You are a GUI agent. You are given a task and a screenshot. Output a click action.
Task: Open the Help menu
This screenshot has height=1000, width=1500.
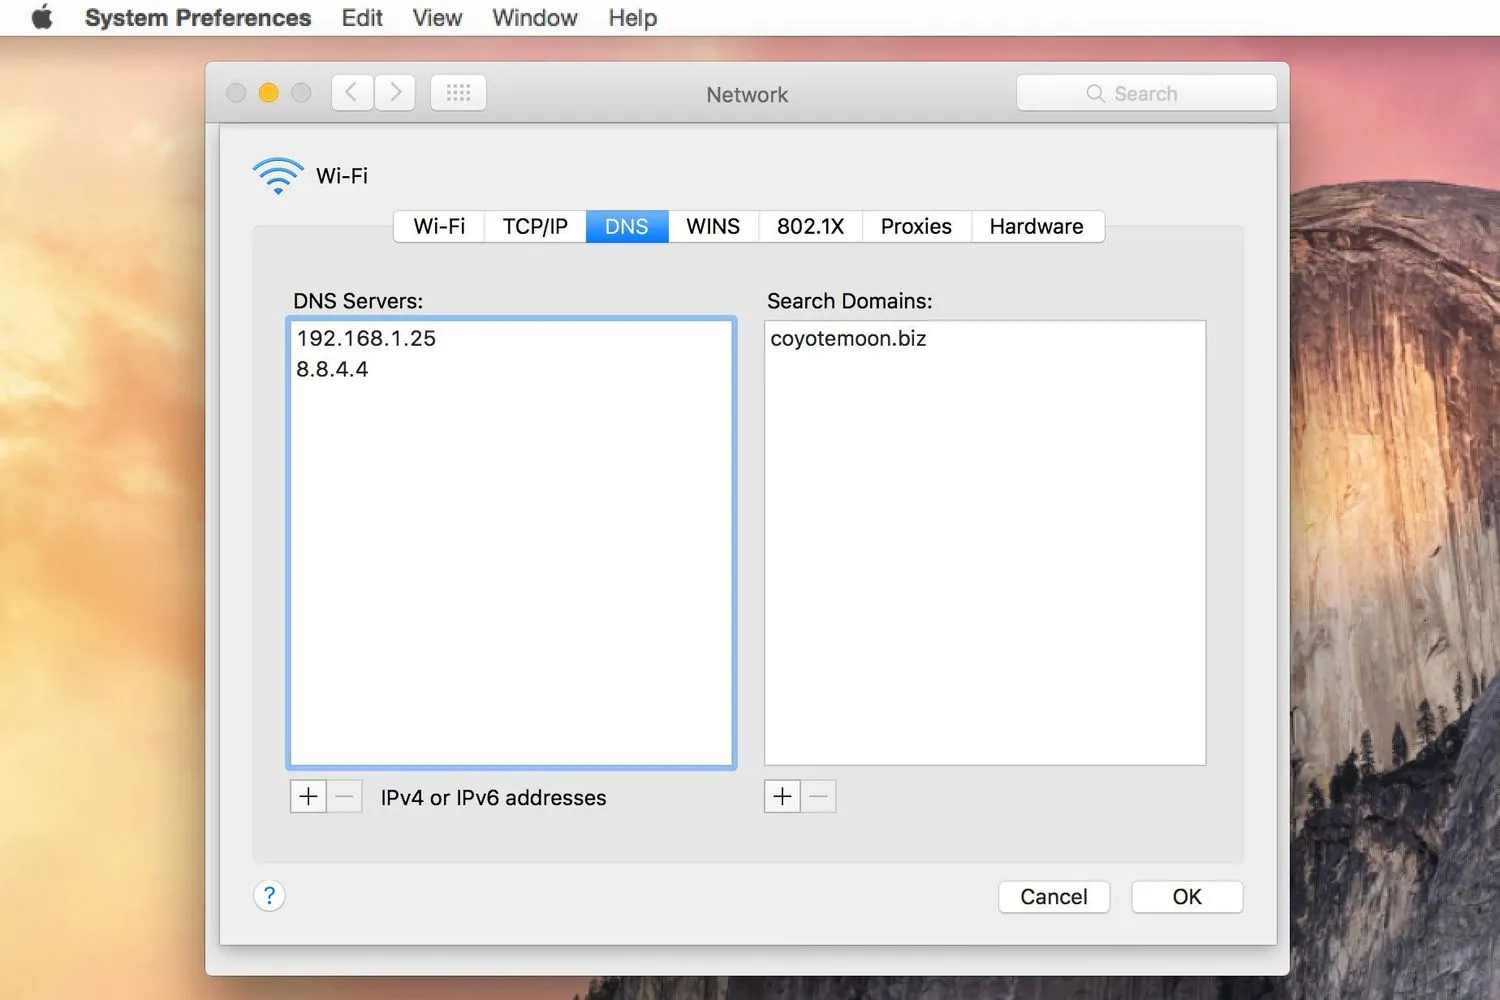tap(633, 18)
